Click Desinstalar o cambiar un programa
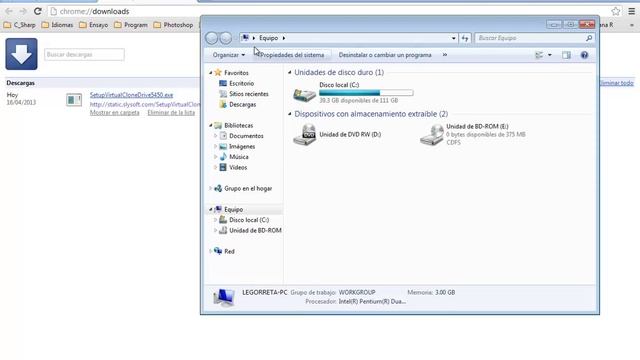 click(385, 55)
